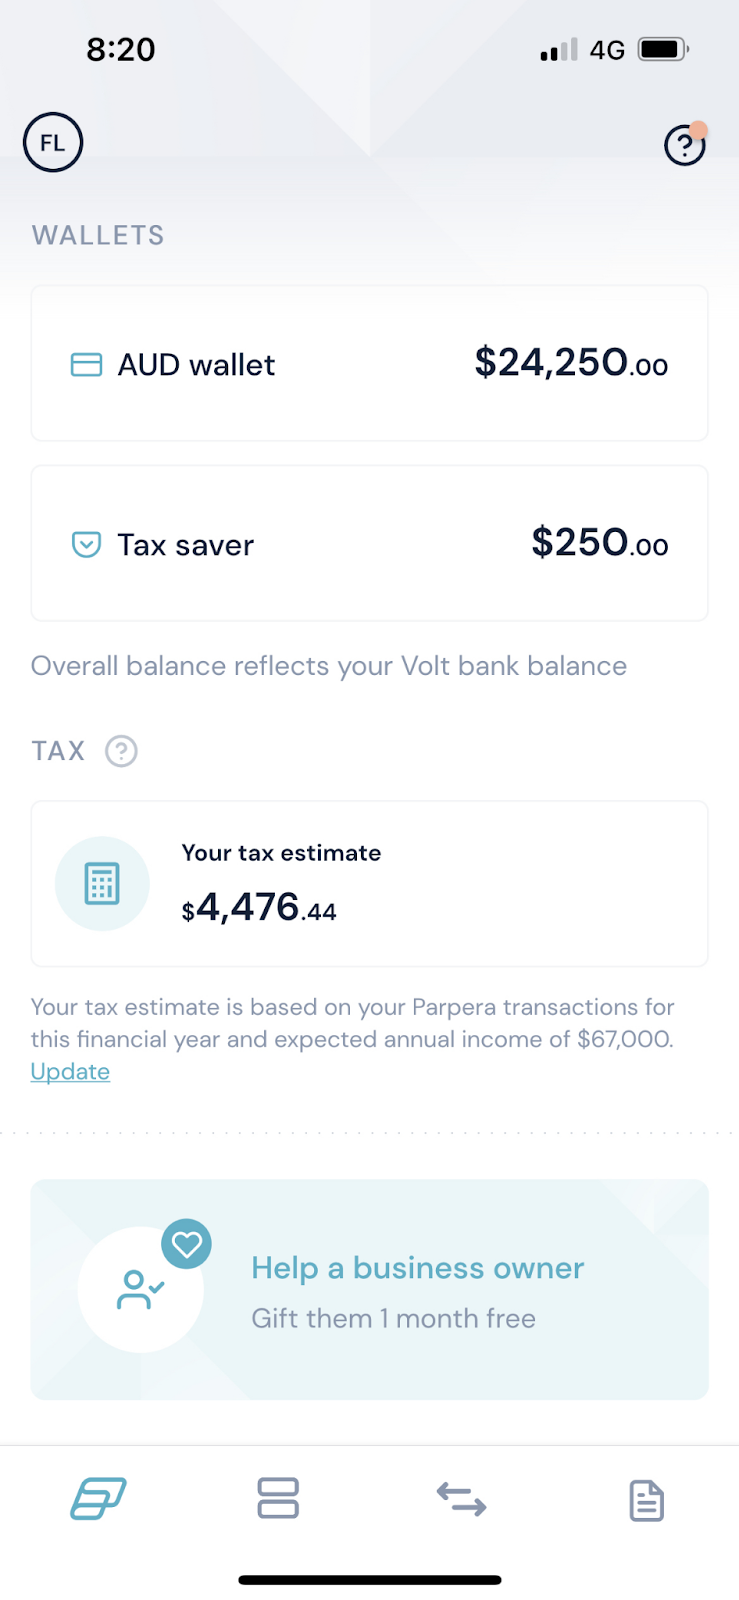The width and height of the screenshot is (739, 1600).
Task: Open the FL profile avatar
Action: (x=53, y=143)
